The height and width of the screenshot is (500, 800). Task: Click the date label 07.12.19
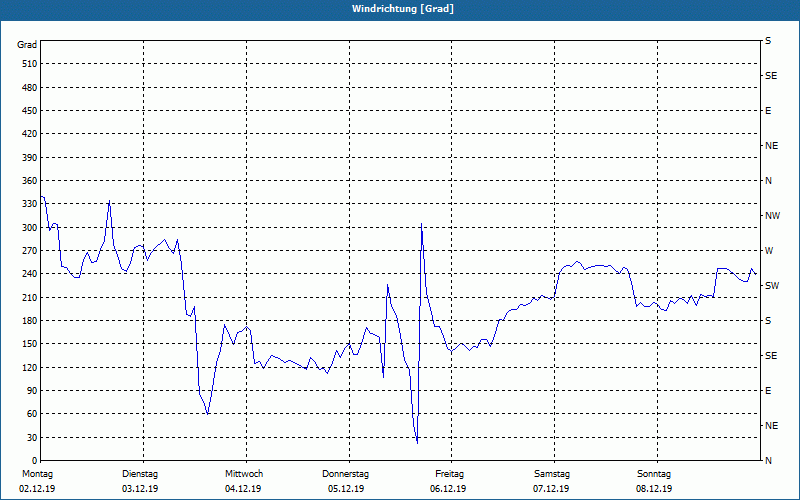point(551,489)
